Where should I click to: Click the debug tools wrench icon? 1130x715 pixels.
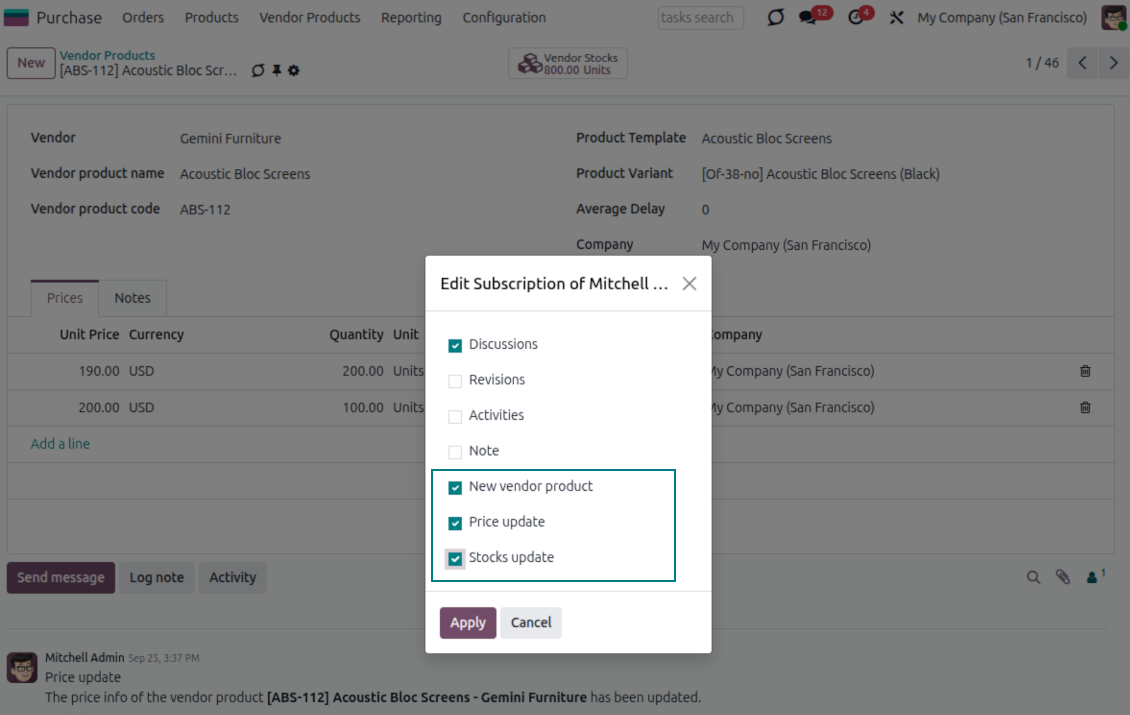[896, 18]
